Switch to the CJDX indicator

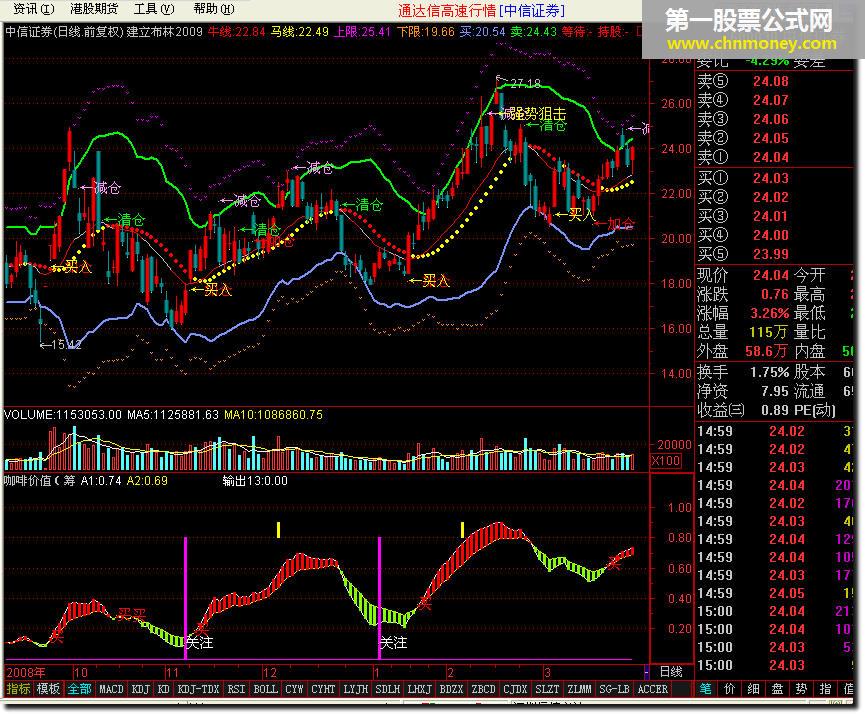[515, 689]
